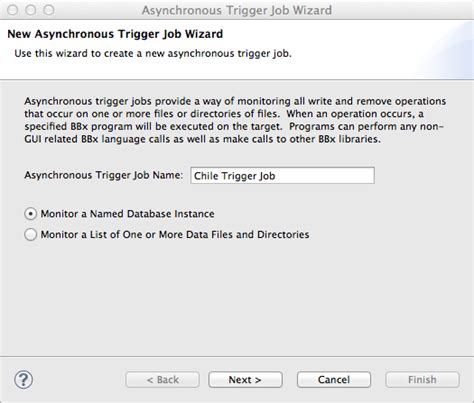
Task: Cancel the trigger job wizard
Action: pos(334,379)
